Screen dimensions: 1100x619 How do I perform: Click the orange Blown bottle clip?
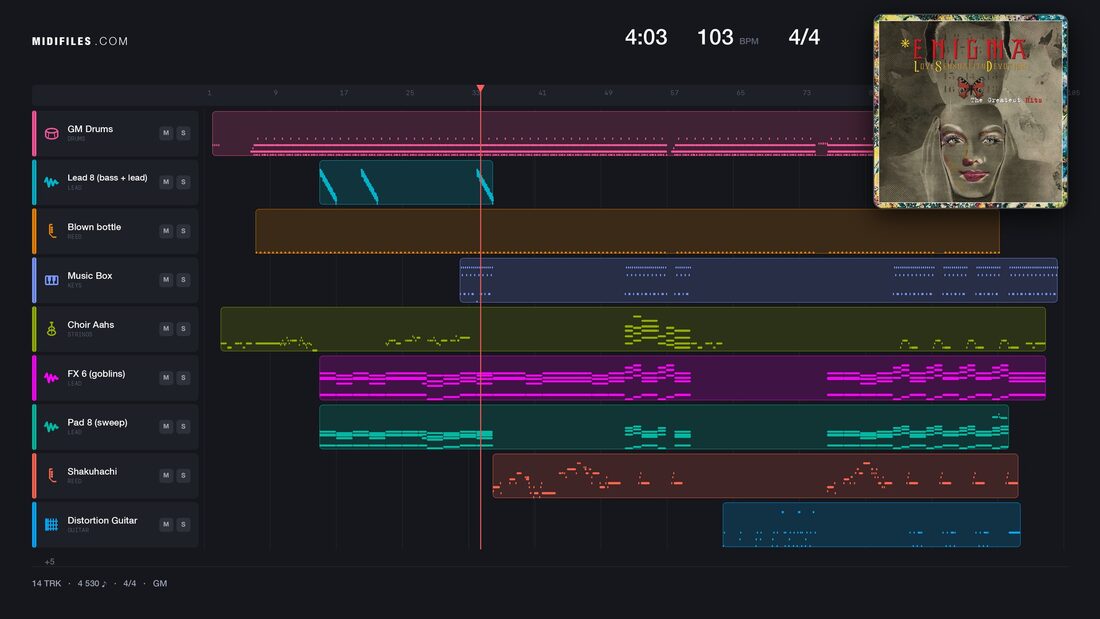(x=627, y=231)
